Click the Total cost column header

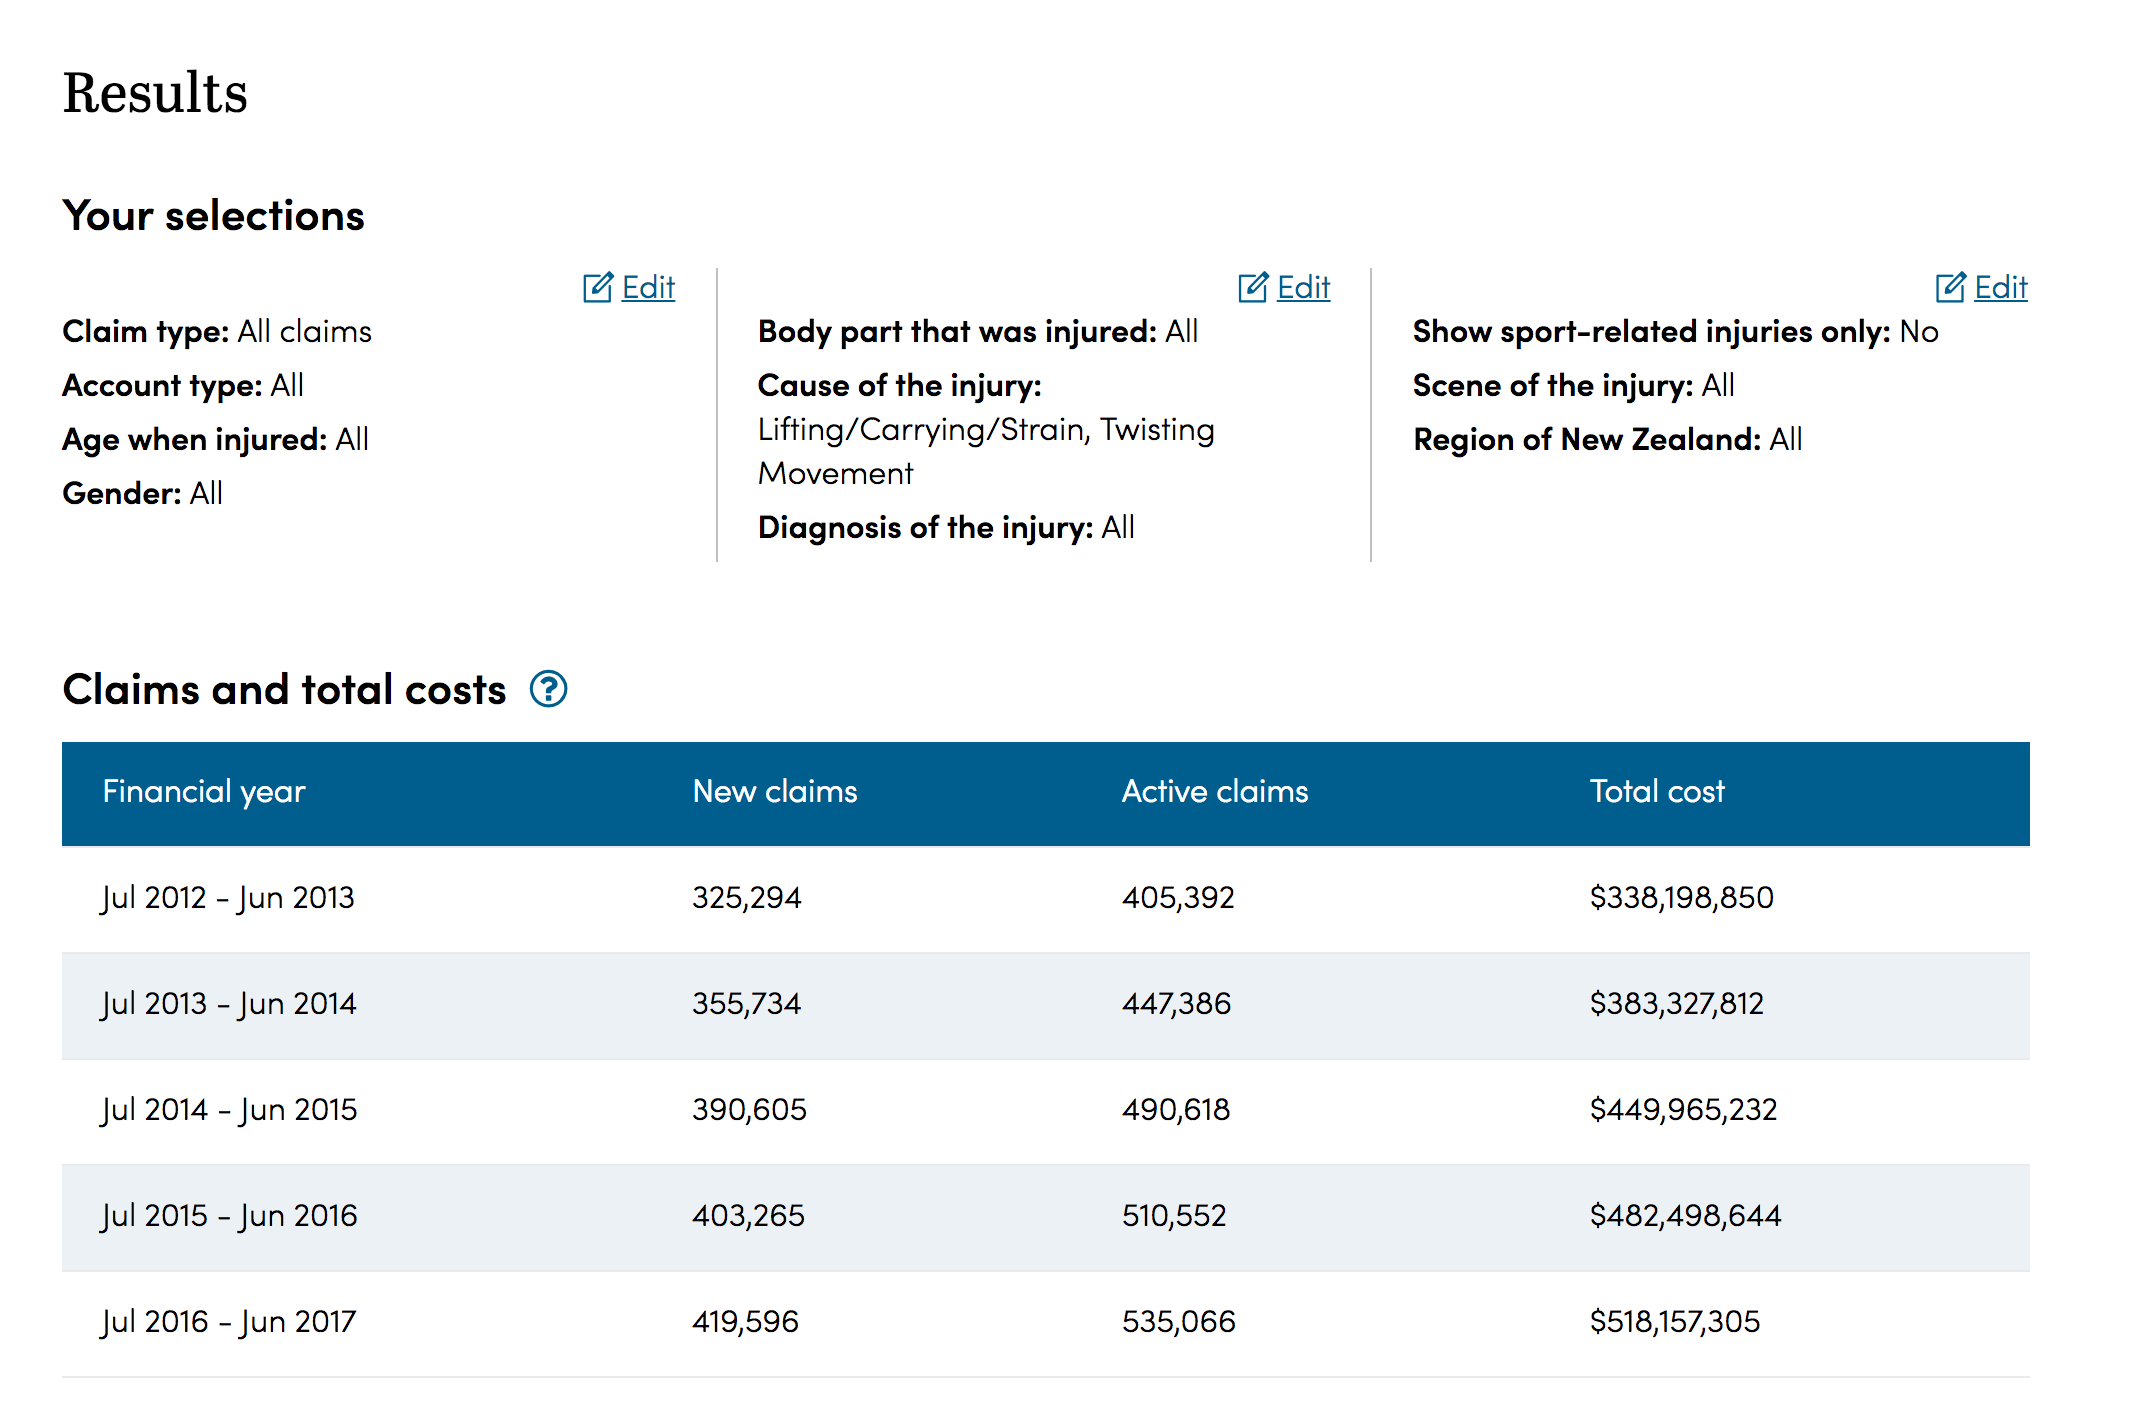click(x=1657, y=792)
